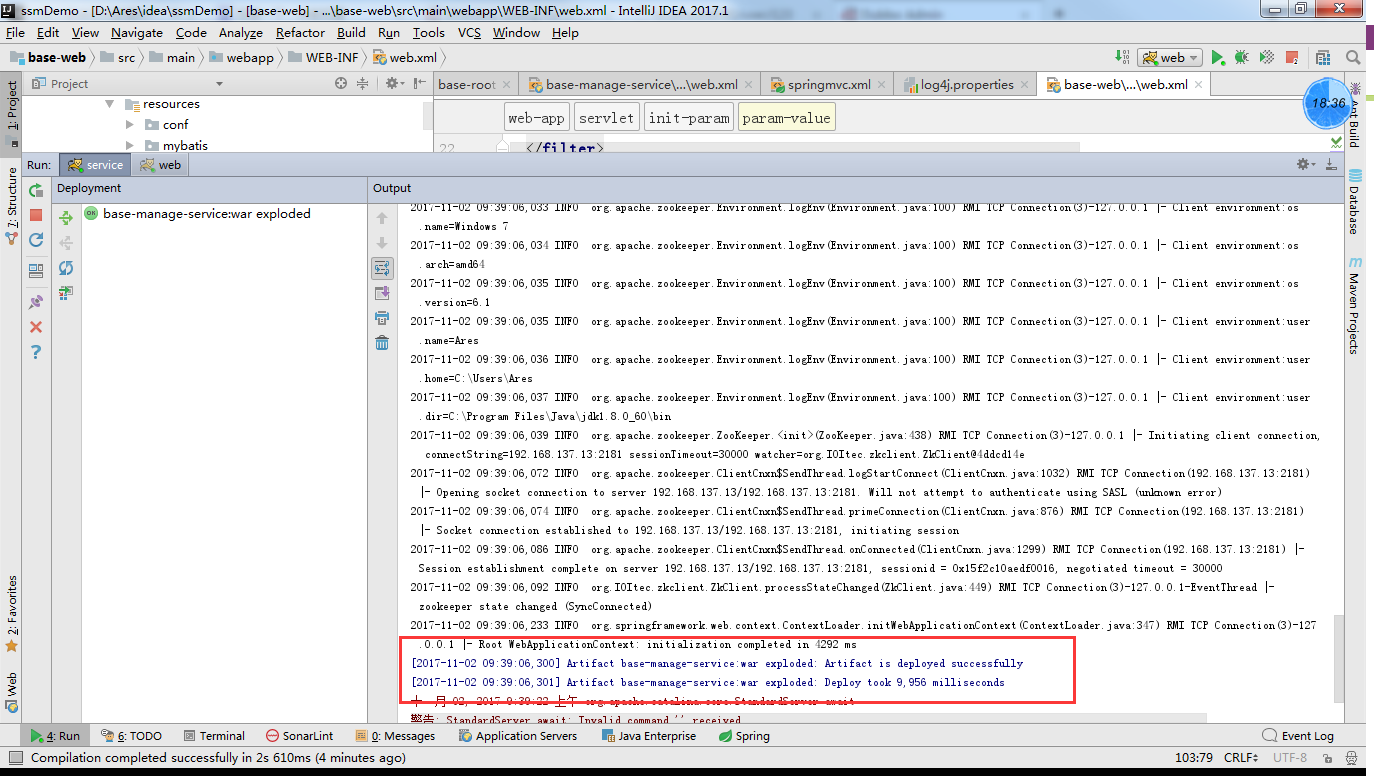Open the 6: TODO tool window

131,736
